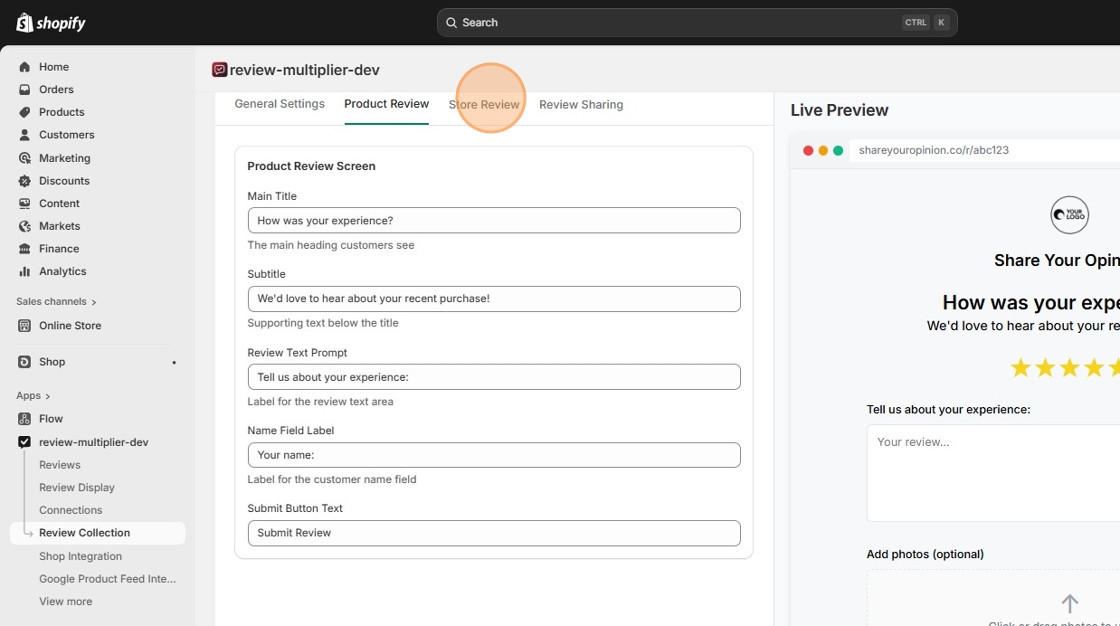Click the Main Title input field
The height and width of the screenshot is (626, 1120).
494,220
